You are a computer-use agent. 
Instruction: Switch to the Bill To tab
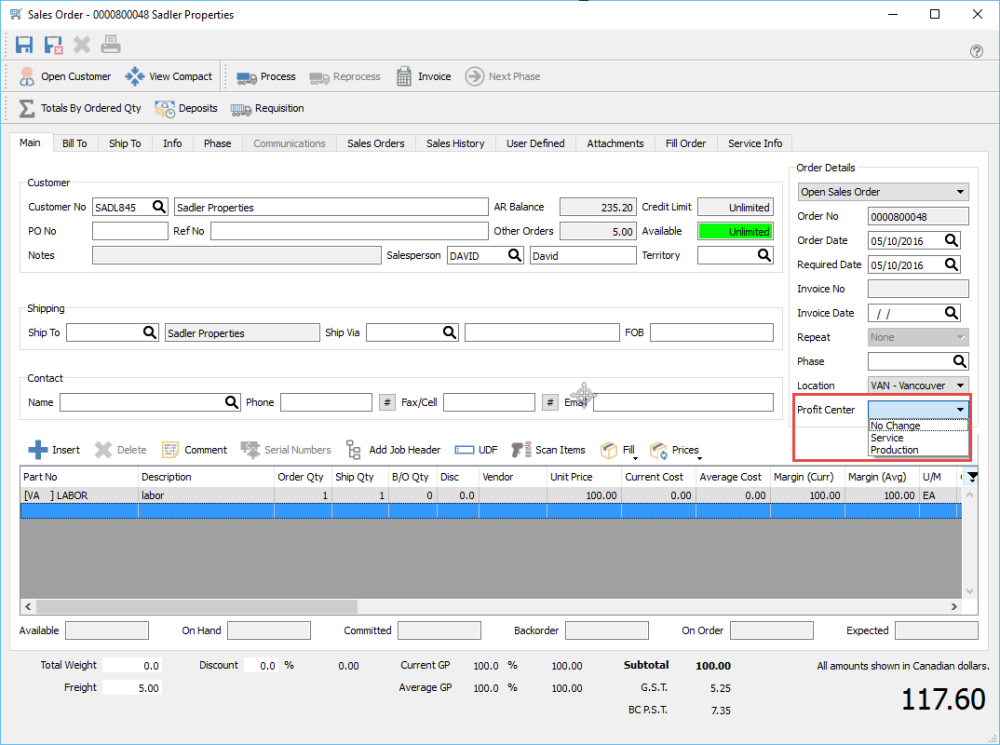point(75,144)
